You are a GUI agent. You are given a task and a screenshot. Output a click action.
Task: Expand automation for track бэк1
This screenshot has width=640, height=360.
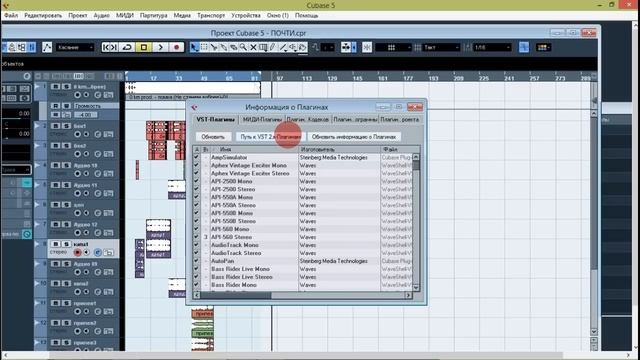click(38, 126)
